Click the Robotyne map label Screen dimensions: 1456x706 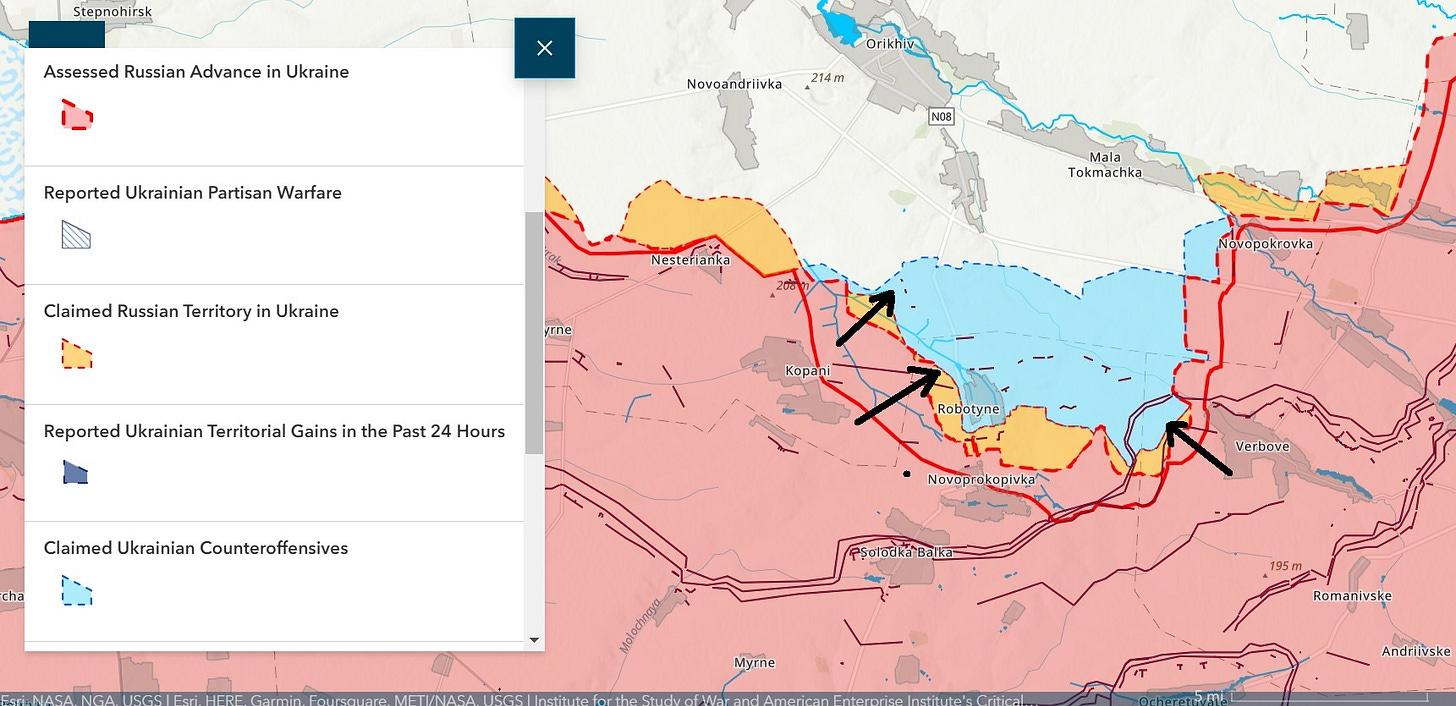(x=969, y=409)
